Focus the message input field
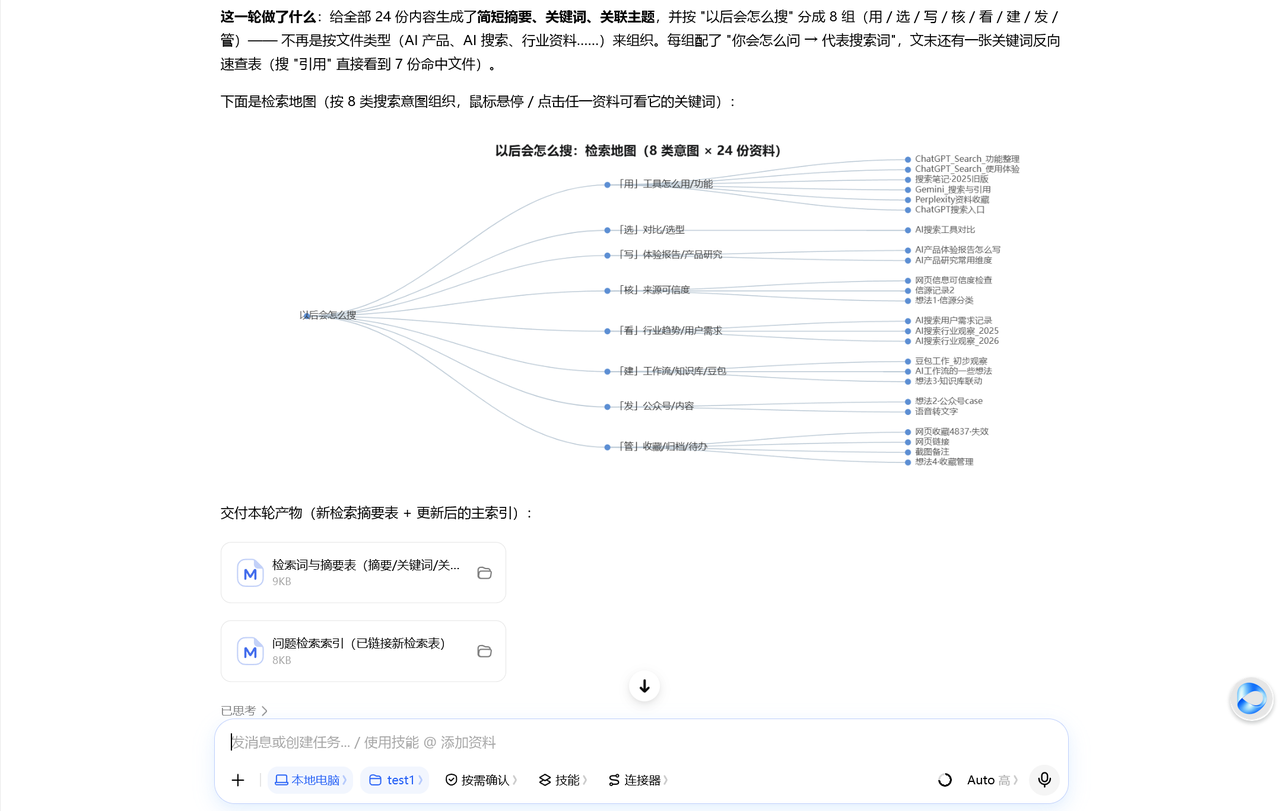1280x811 pixels. pyautogui.click(x=641, y=742)
